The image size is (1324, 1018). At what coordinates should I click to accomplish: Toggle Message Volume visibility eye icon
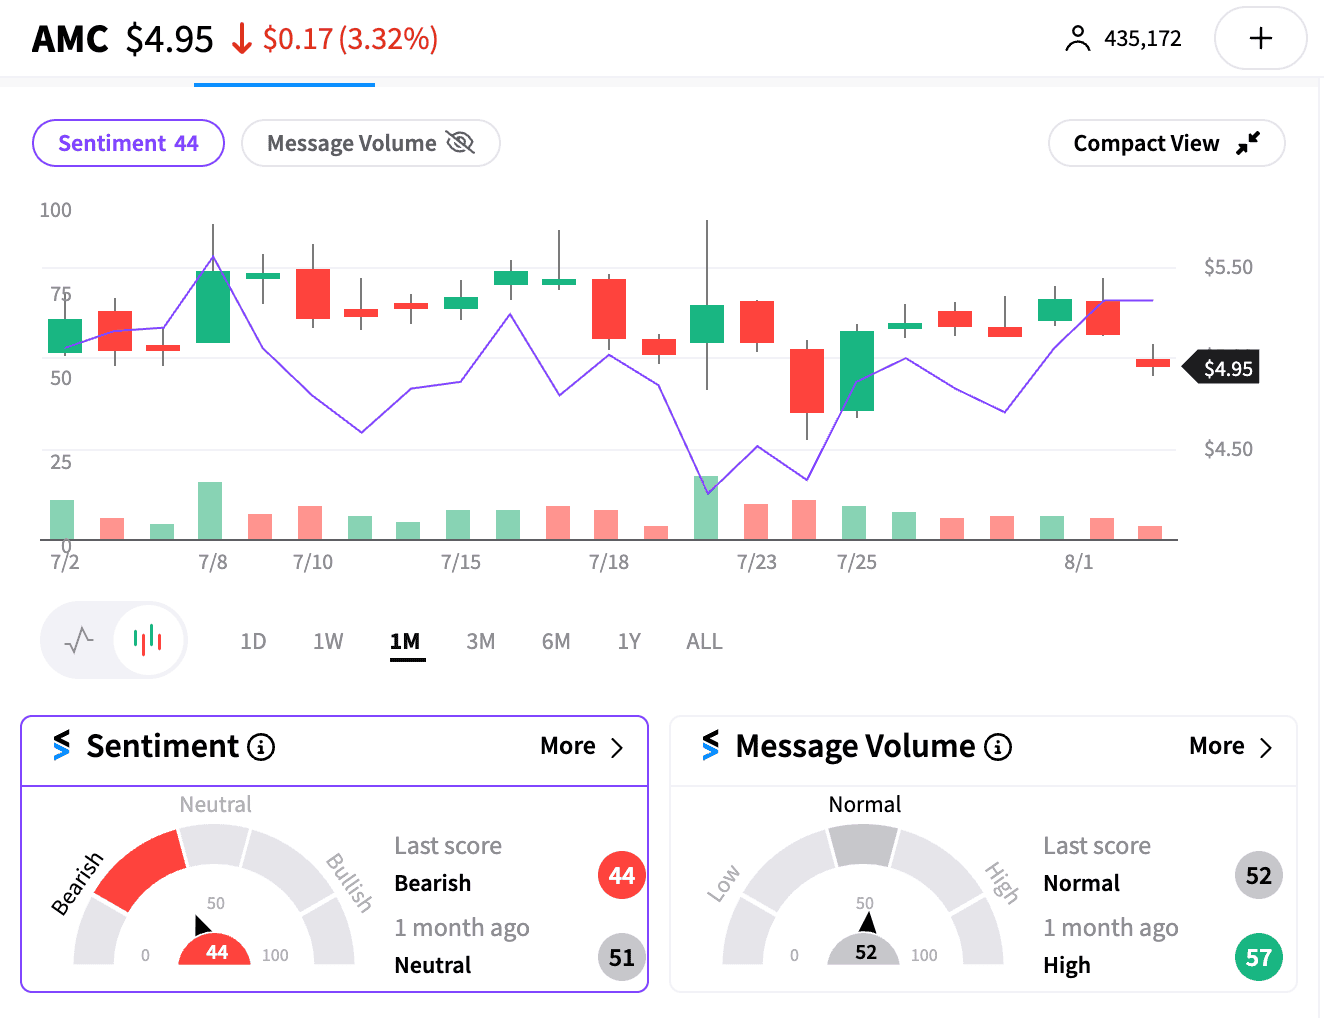(x=460, y=143)
